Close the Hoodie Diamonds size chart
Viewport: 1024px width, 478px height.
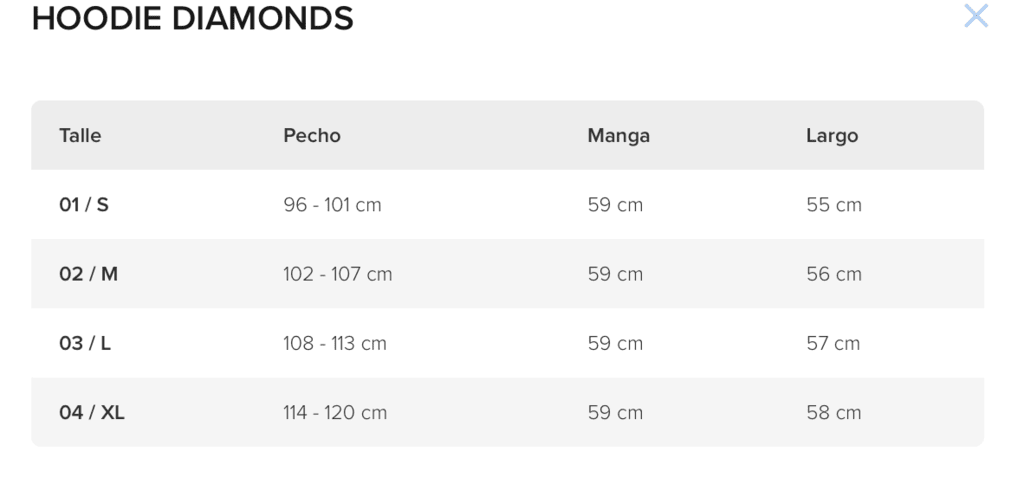[976, 16]
